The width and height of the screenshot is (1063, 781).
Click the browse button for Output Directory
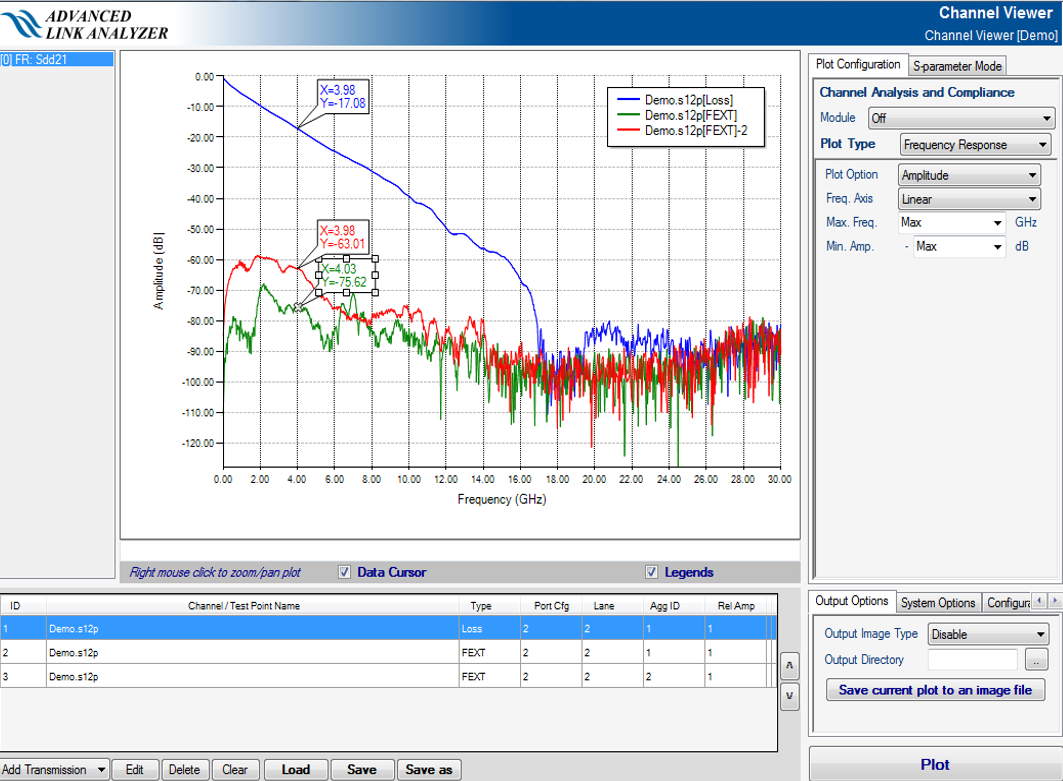[x=1035, y=660]
